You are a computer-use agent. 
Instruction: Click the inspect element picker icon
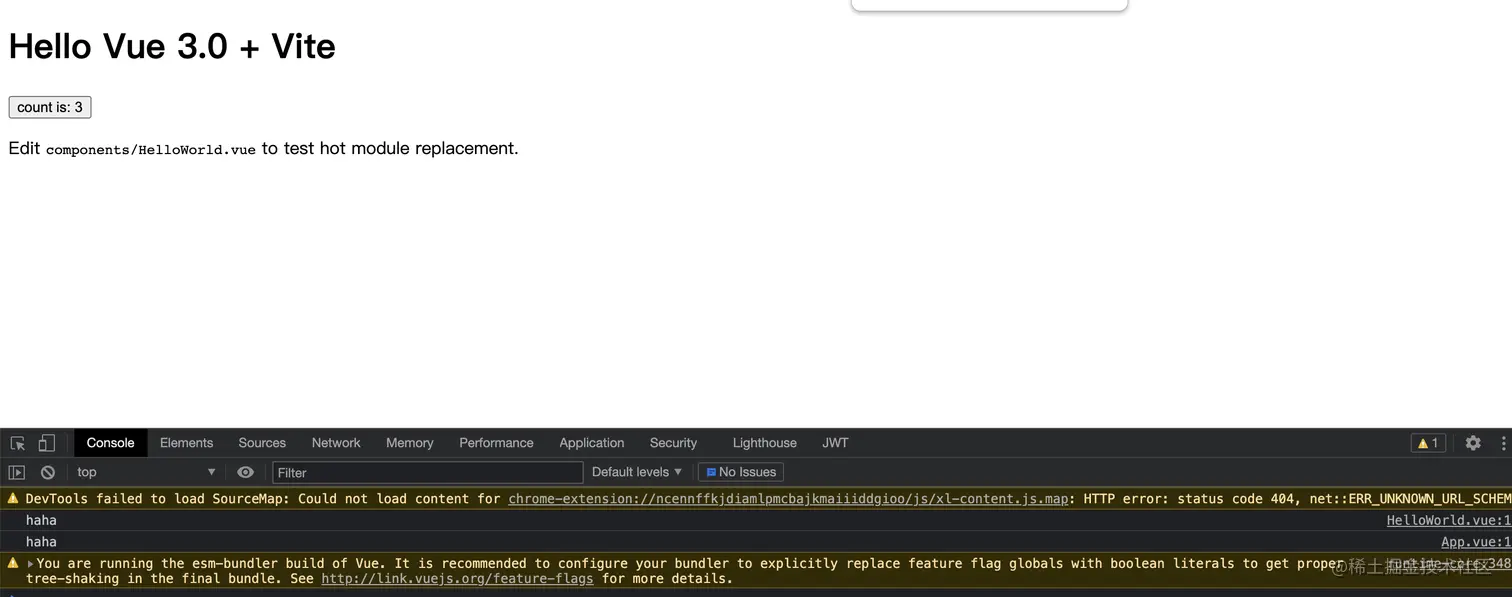pos(17,443)
